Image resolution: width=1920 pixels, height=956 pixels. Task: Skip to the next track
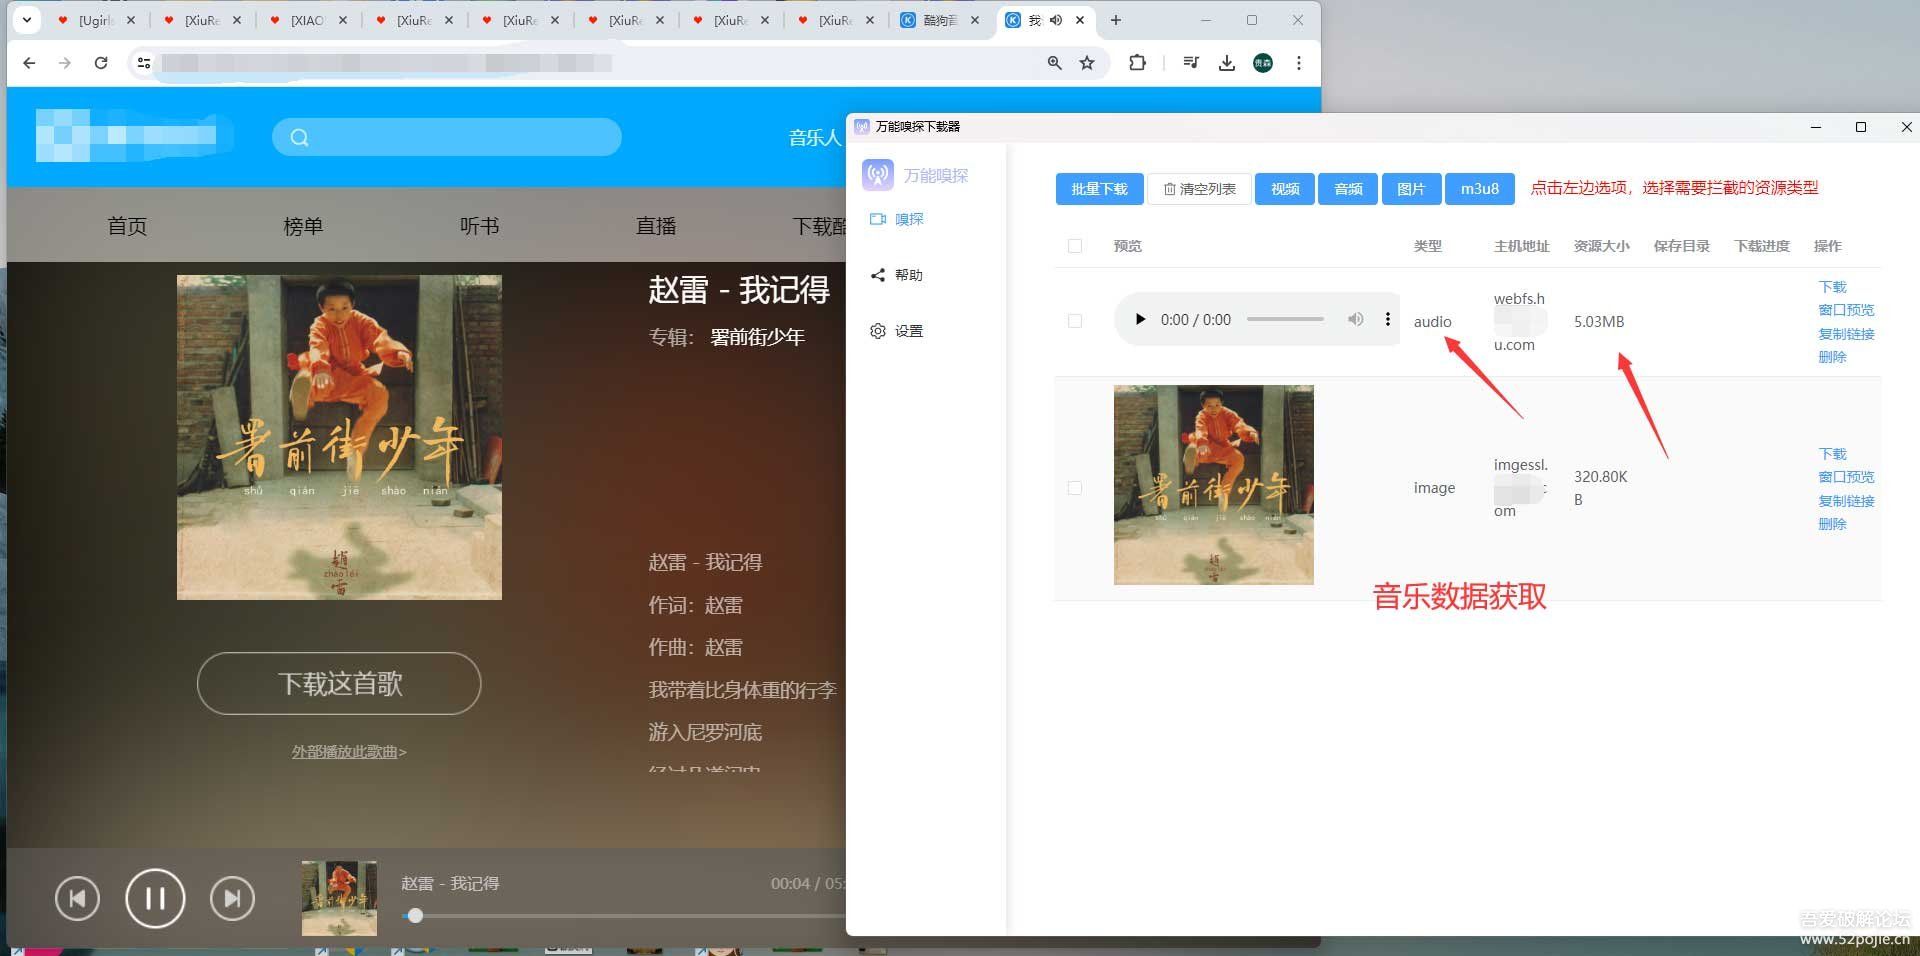tap(232, 898)
